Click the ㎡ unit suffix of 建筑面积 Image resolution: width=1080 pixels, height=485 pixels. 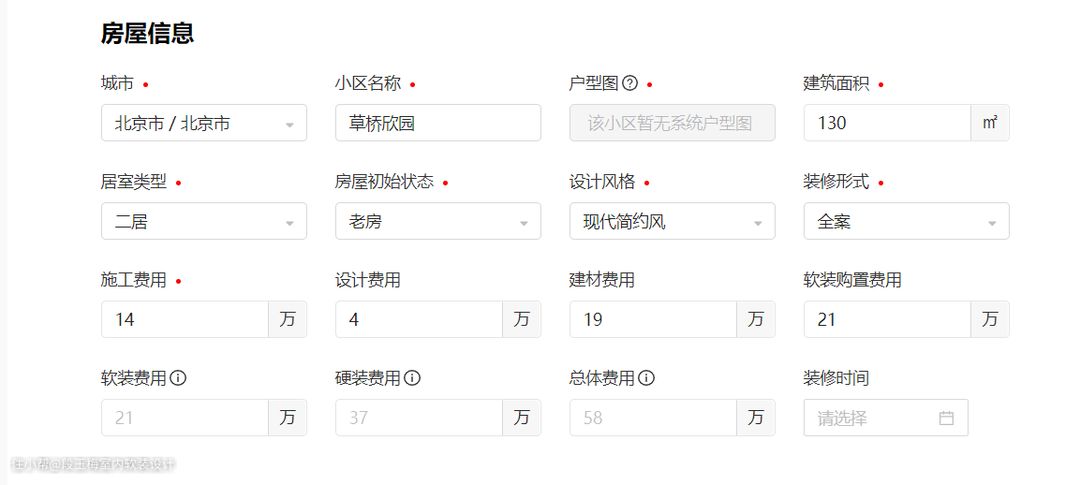[990, 123]
